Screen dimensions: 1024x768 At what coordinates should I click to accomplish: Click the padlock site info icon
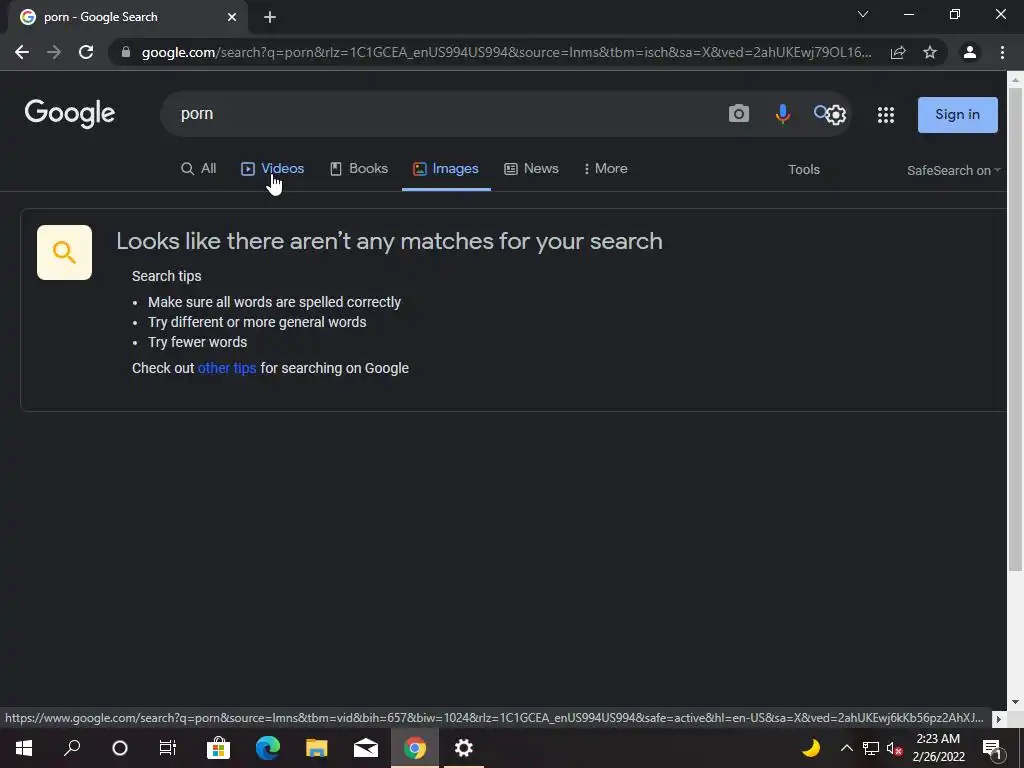pyautogui.click(x=126, y=52)
